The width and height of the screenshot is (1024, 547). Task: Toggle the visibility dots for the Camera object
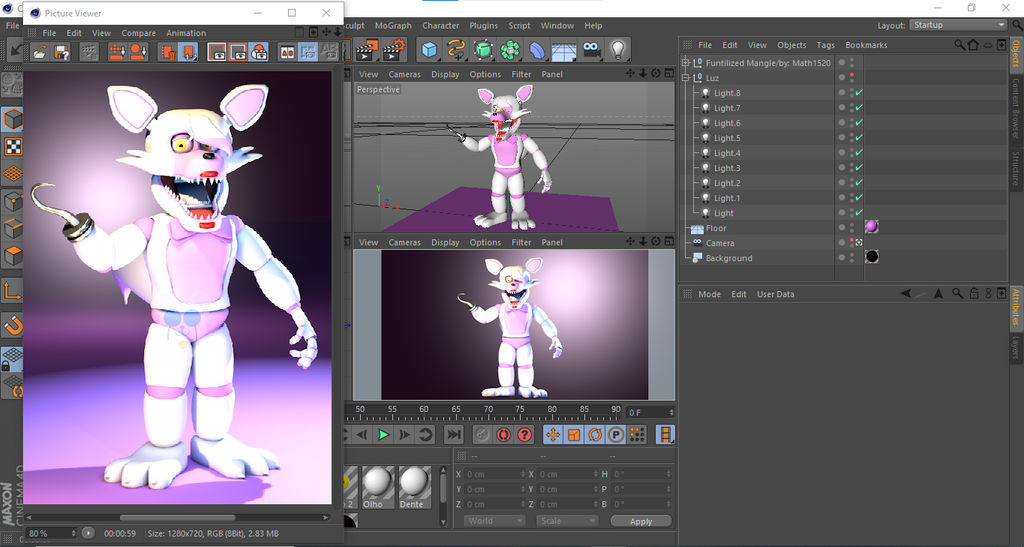[852, 243]
